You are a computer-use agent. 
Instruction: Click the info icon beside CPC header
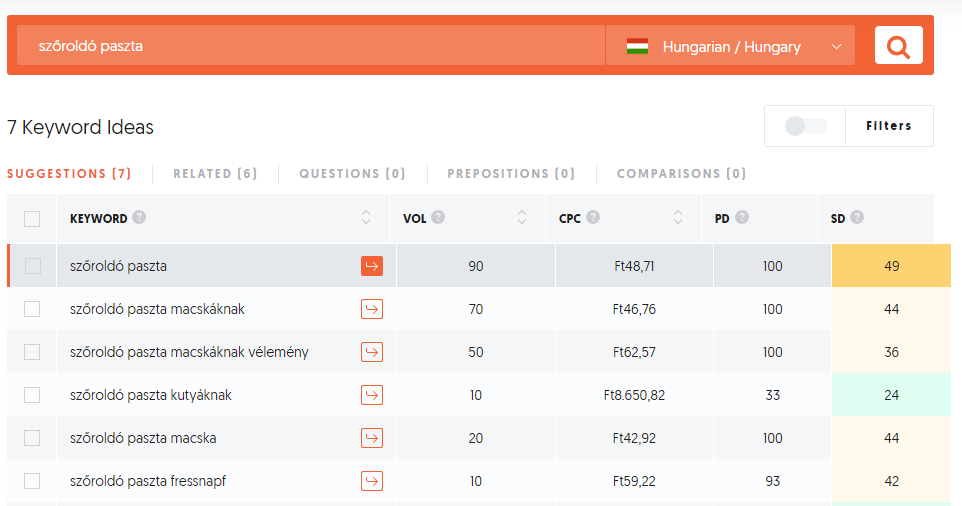(594, 217)
